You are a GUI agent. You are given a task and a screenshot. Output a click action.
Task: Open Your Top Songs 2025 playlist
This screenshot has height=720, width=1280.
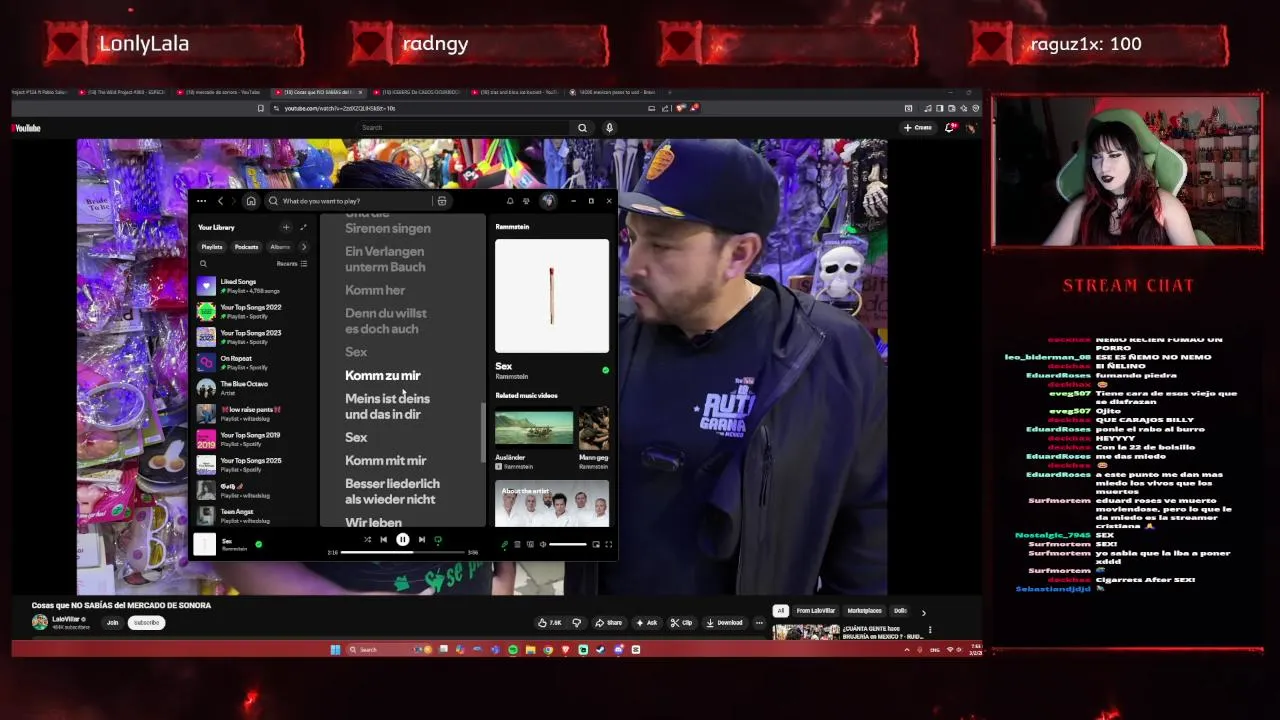pos(252,464)
